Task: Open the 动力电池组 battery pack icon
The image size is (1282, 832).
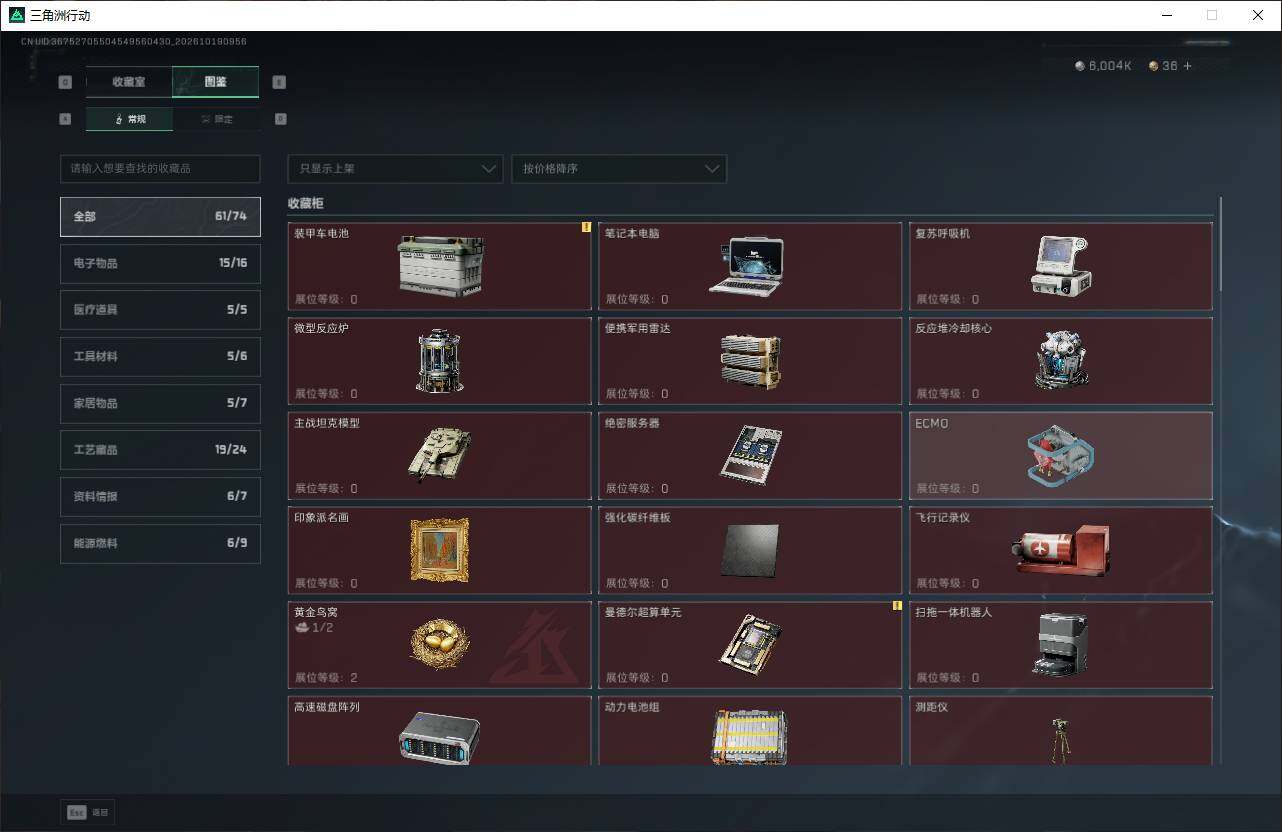Action: coord(750,738)
